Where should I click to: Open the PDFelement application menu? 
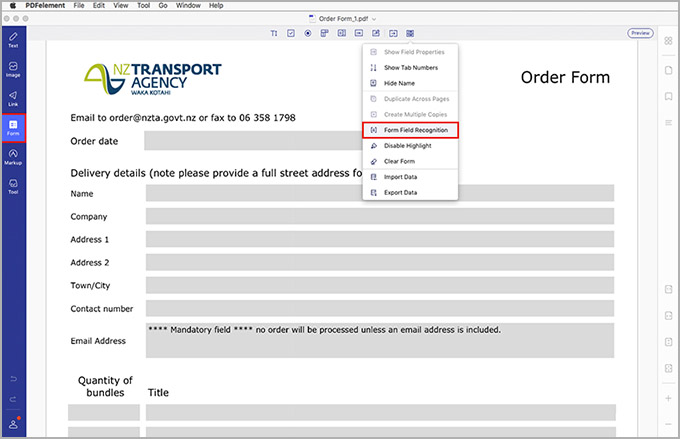point(45,6)
